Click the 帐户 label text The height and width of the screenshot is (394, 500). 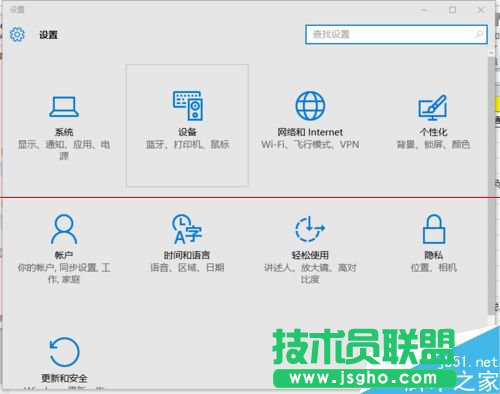point(64,255)
